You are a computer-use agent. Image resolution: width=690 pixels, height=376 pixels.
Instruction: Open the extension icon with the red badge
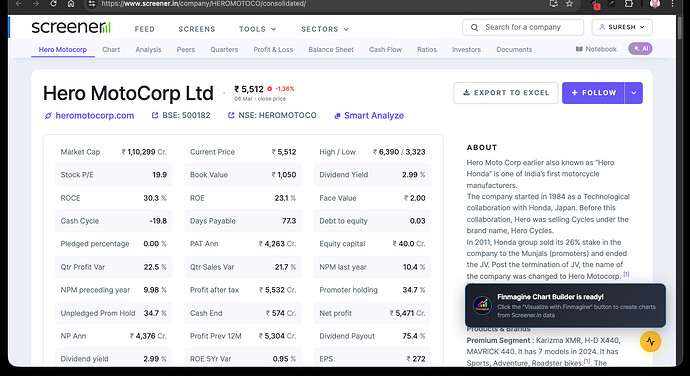[595, 4]
